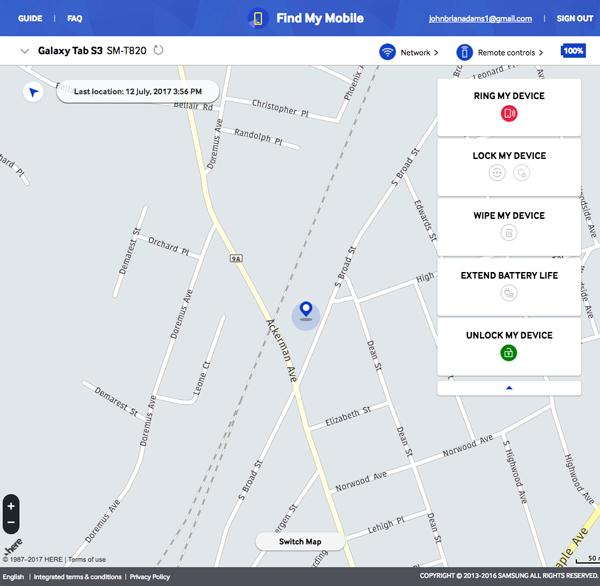Image resolution: width=600 pixels, height=586 pixels.
Task: Click the Demarest St label near Orchard Pl
Action: pyautogui.click(x=130, y=251)
